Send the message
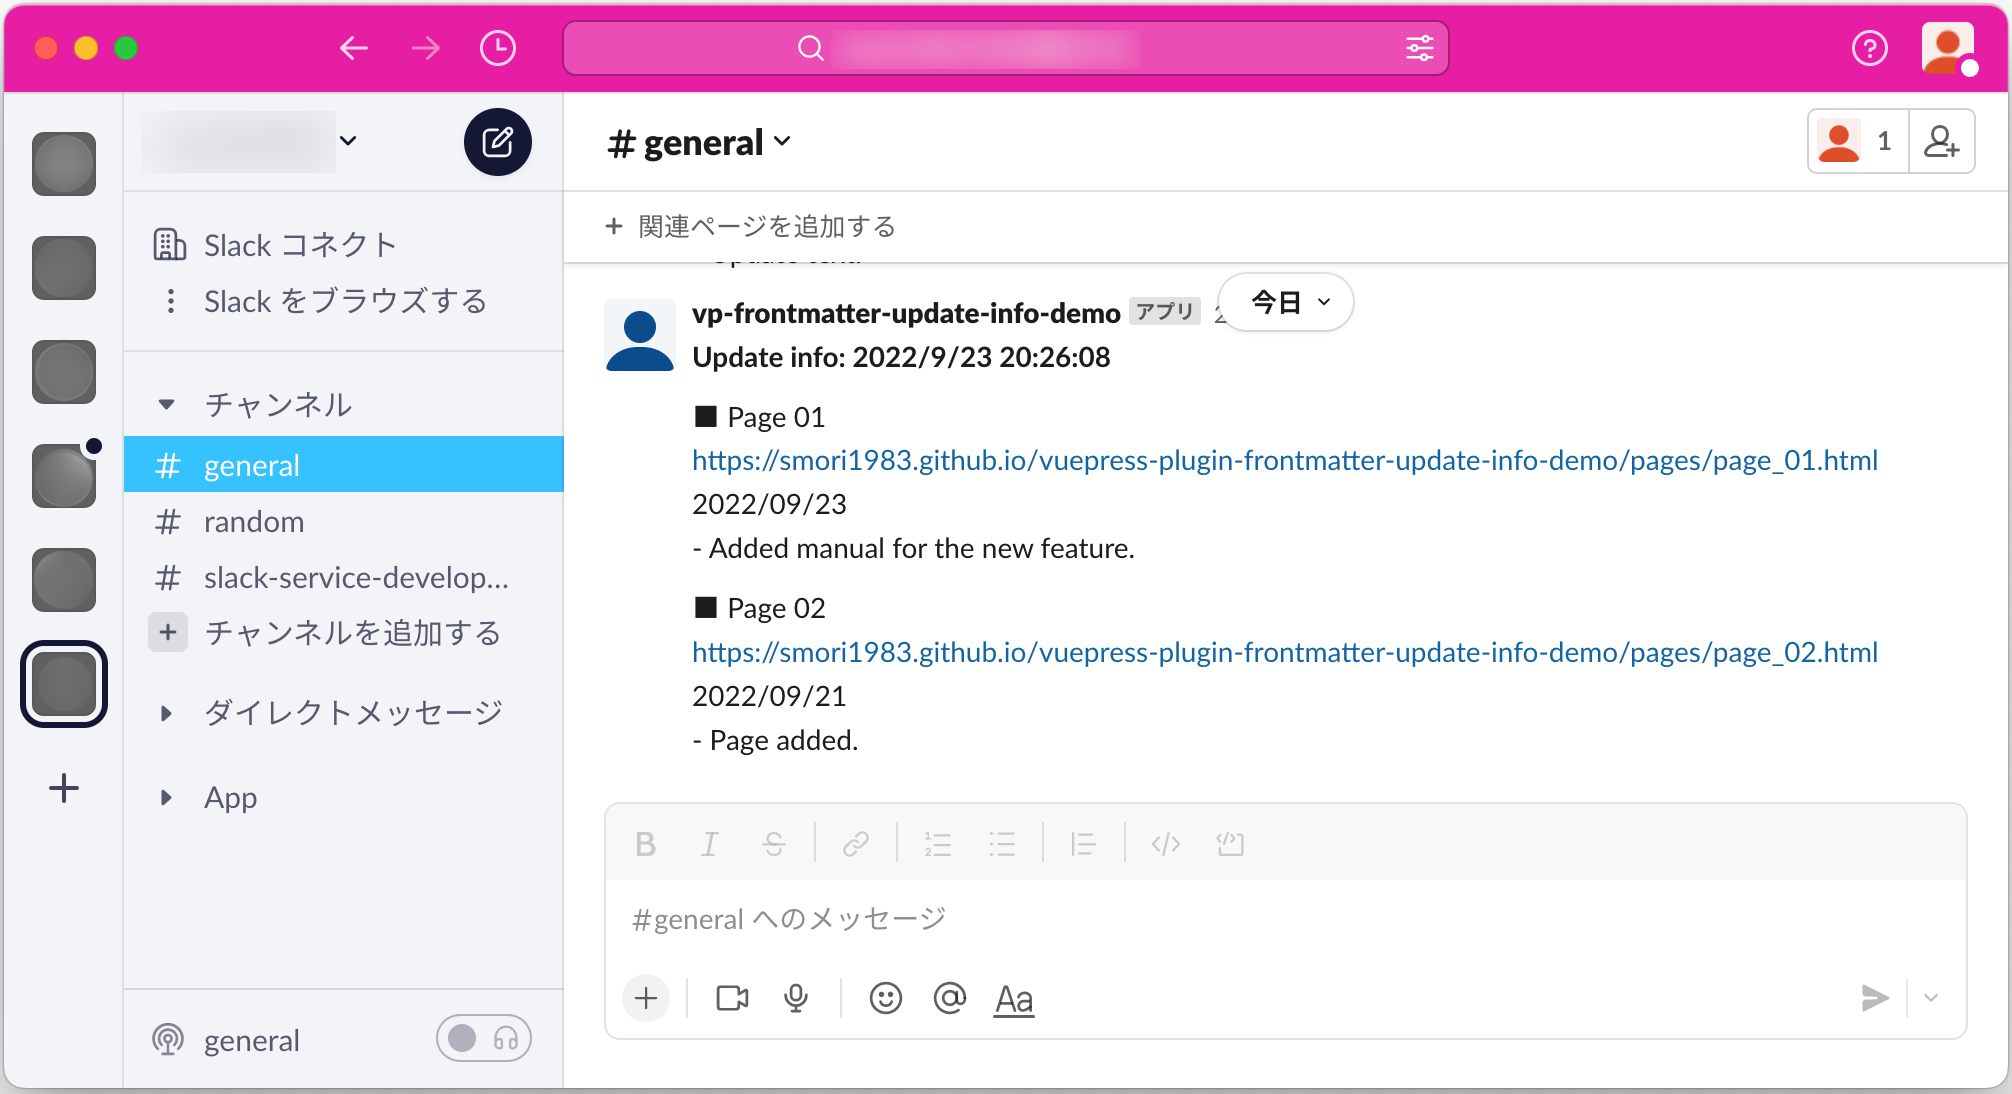The image size is (2012, 1094). 1875,998
